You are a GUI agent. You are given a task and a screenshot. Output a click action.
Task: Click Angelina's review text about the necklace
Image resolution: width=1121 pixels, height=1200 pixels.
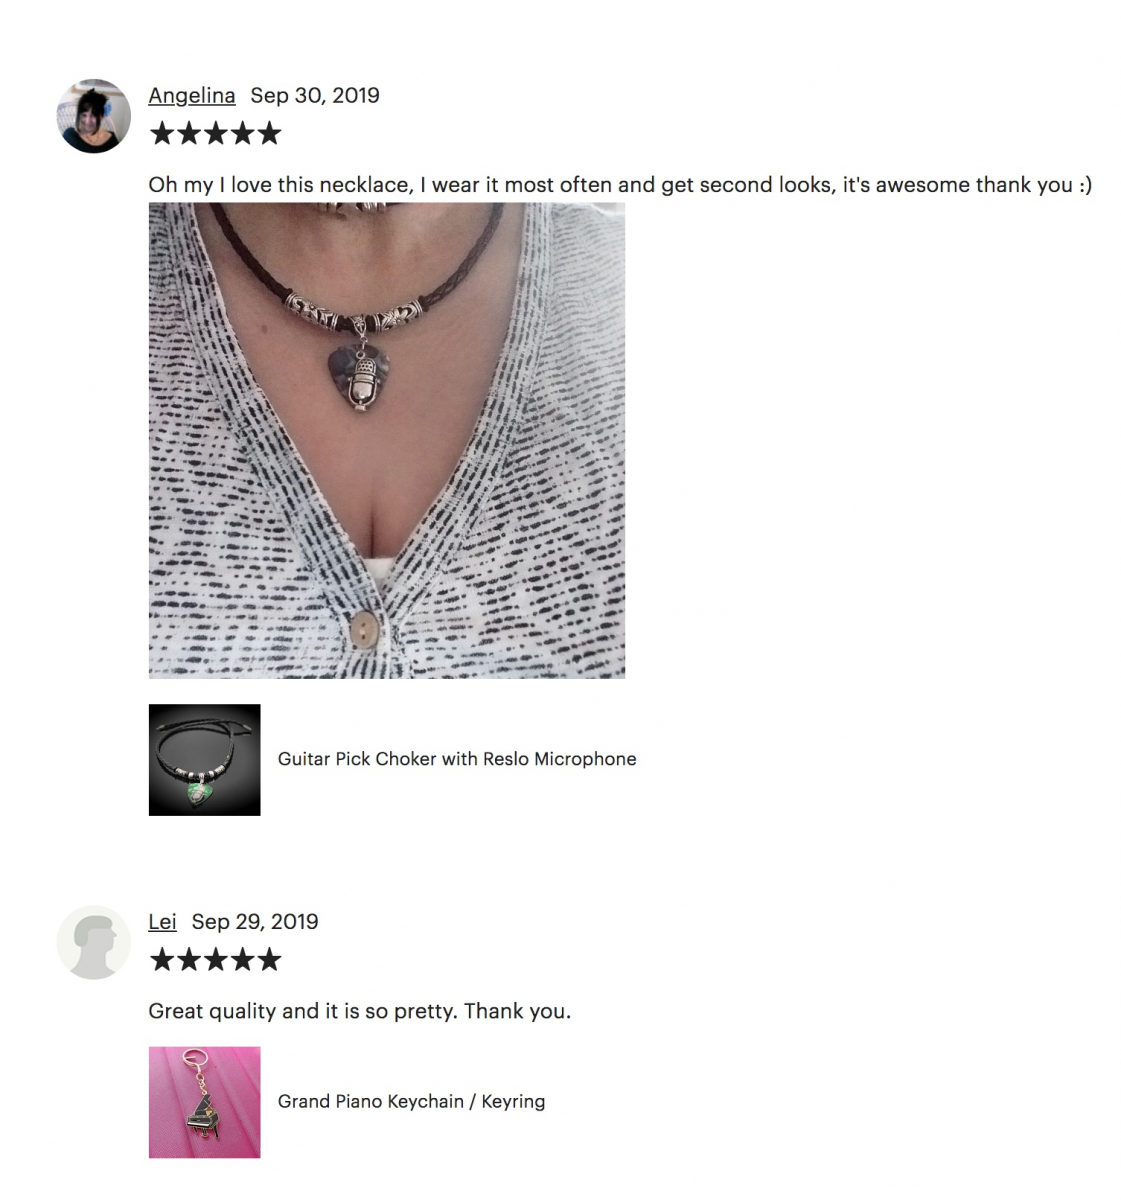620,185
